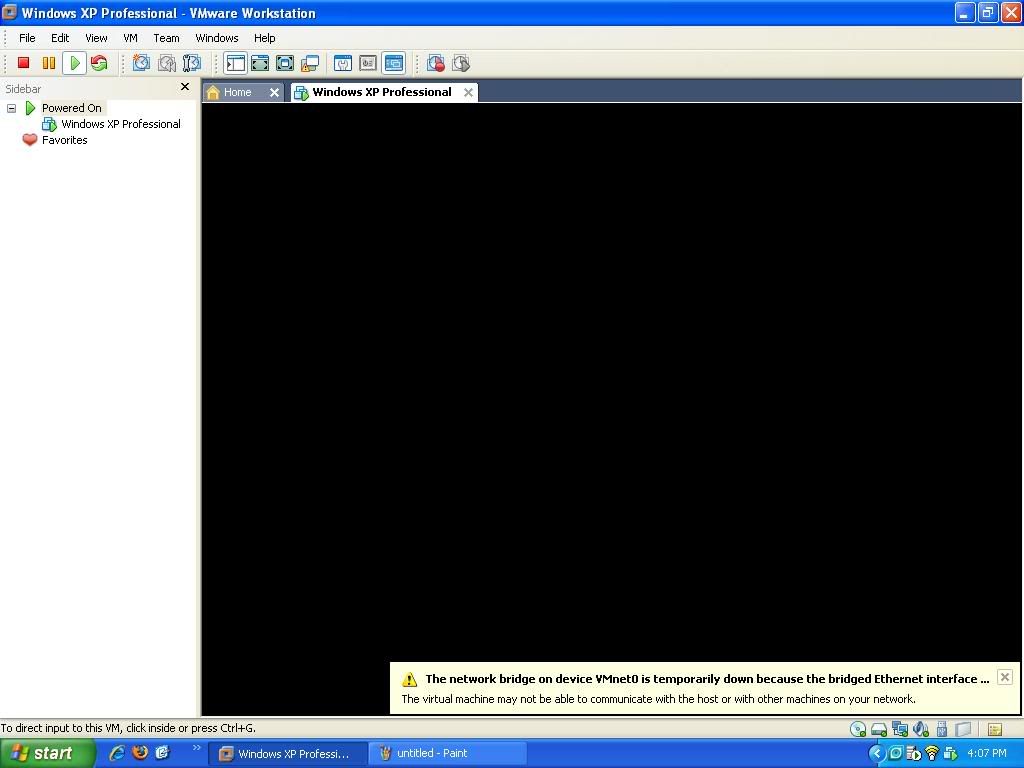Toggle Quick Switch view mode
The width and height of the screenshot is (1024, 768).
click(284, 63)
